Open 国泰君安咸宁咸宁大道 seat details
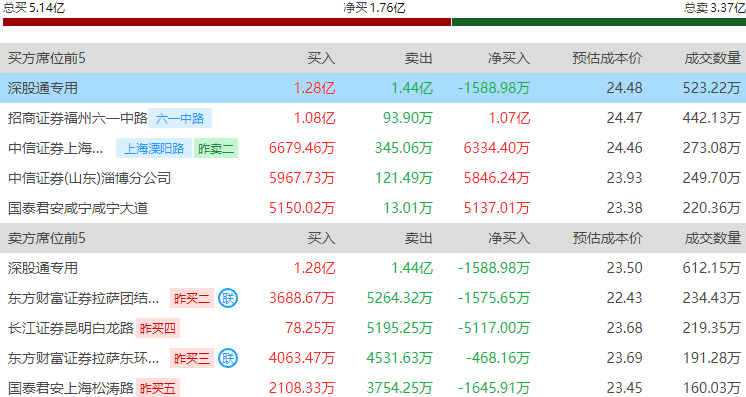 pyautogui.click(x=78, y=208)
